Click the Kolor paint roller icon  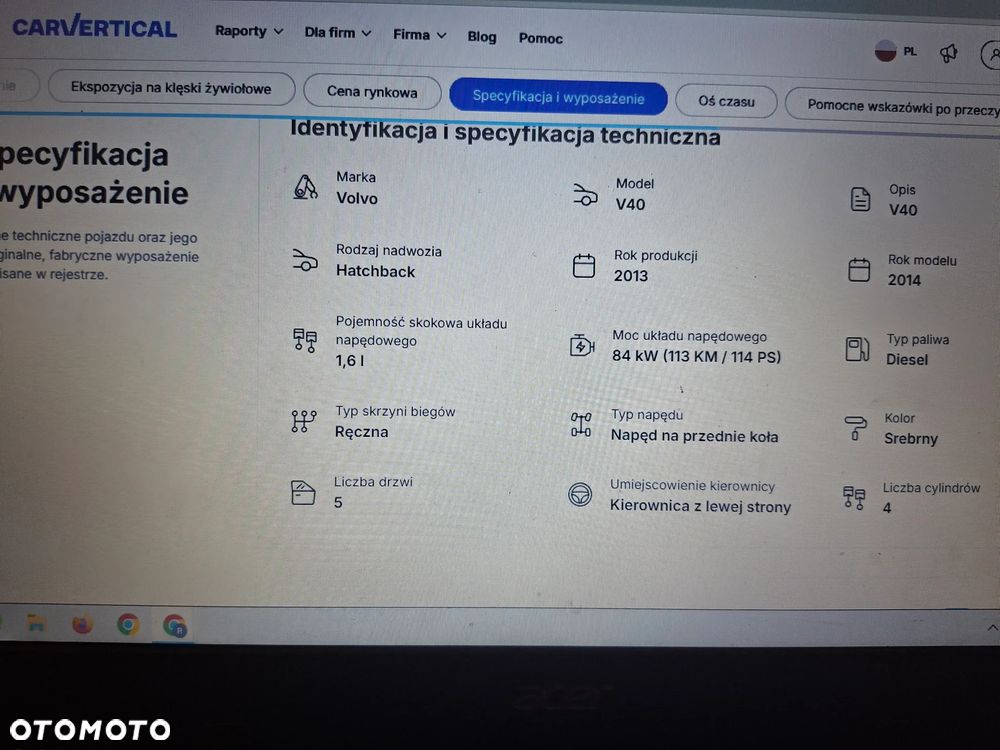(855, 428)
